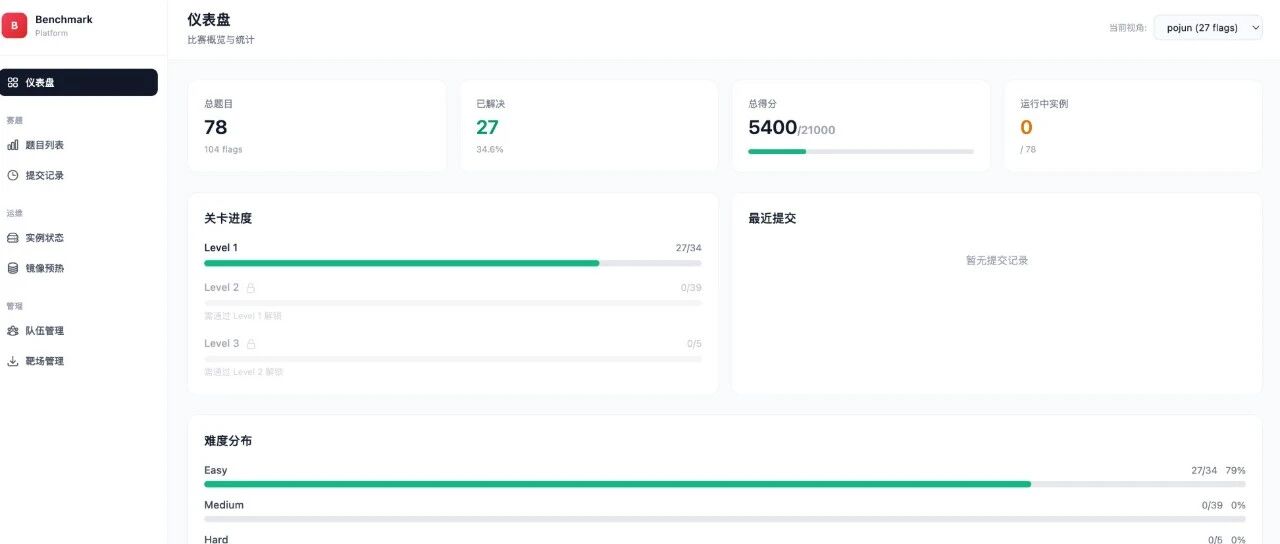Click the 运行中实例 card showing 0
Viewport: 1280px width, 544px height.
coord(1133,126)
